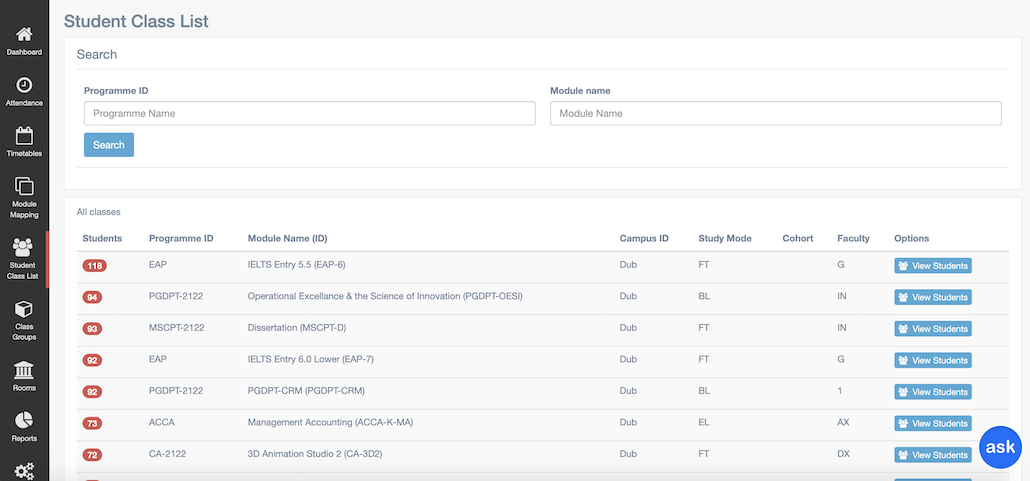1030x481 pixels.
Task: Open Attendance clock icon in sidebar
Action: [24, 85]
